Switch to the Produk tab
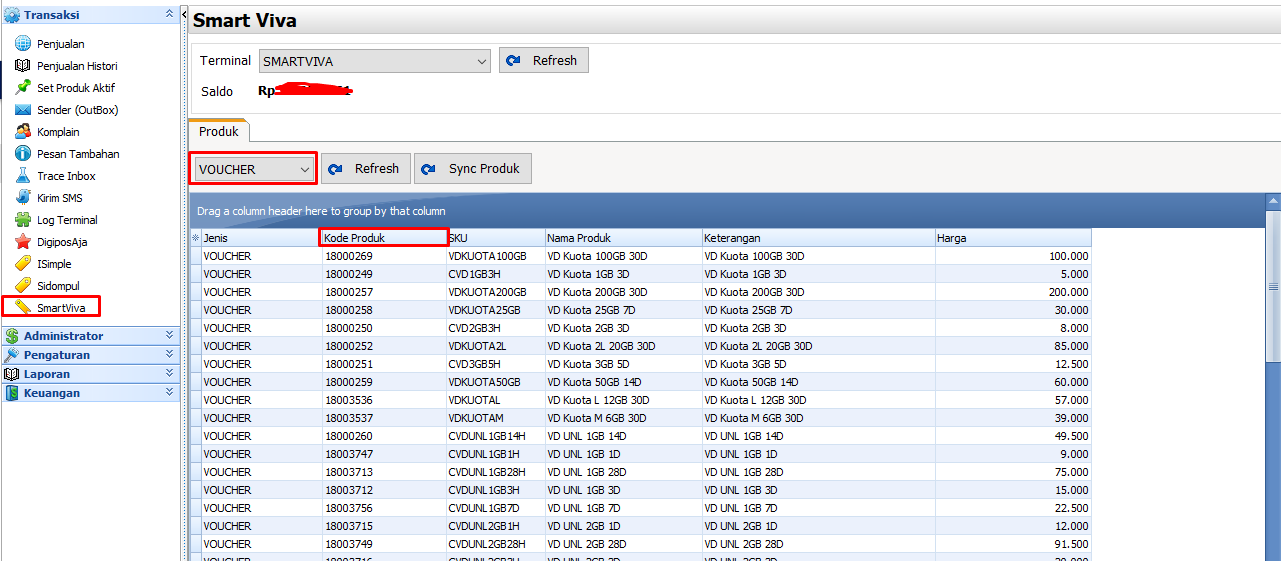Image resolution: width=1281 pixels, height=561 pixels. point(219,131)
